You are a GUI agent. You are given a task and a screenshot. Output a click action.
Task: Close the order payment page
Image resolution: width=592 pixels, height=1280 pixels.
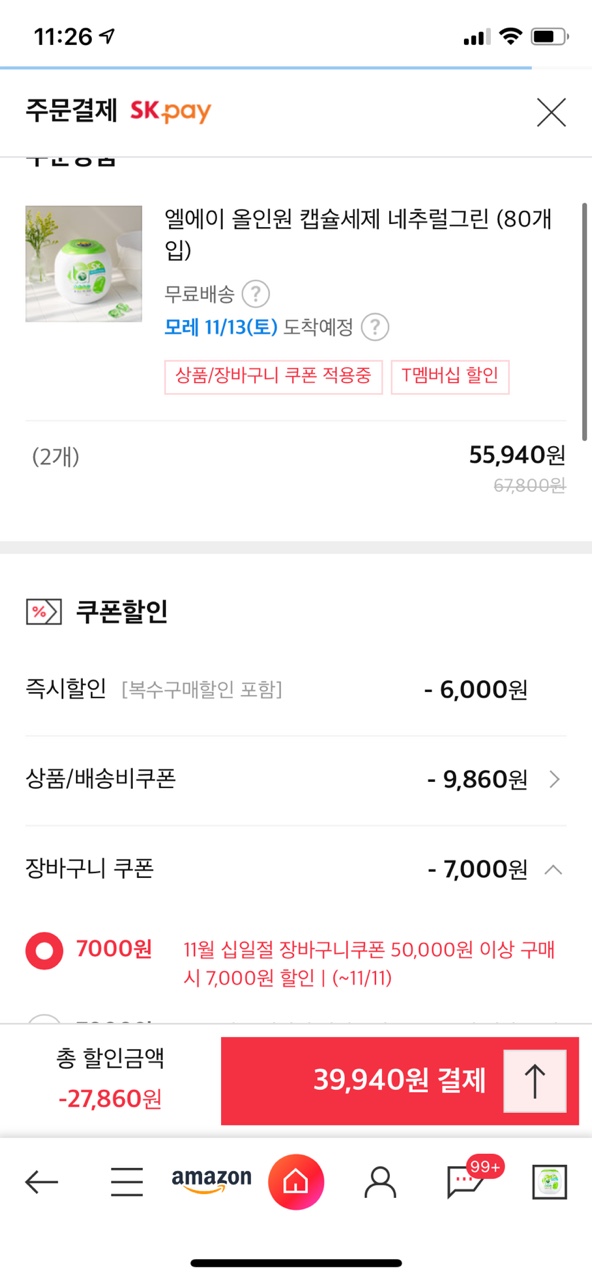[x=551, y=112]
